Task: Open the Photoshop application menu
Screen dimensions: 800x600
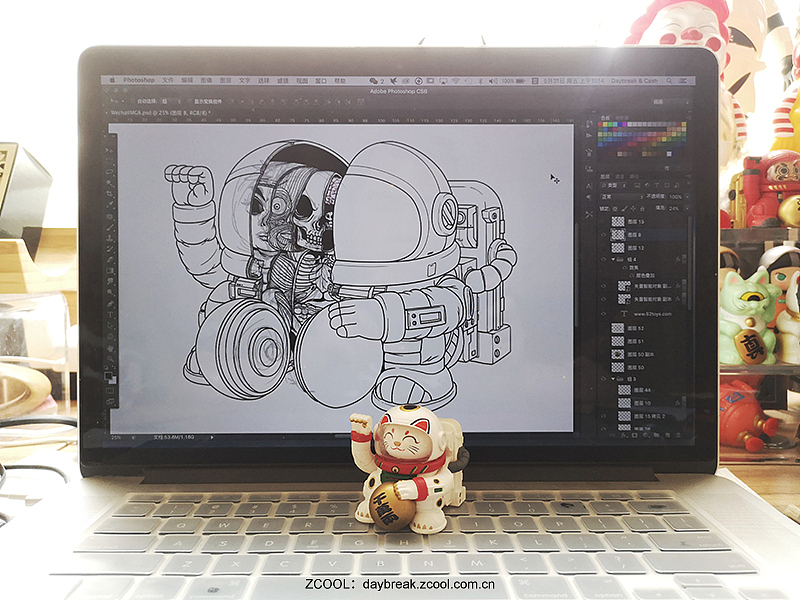Action: click(139, 81)
